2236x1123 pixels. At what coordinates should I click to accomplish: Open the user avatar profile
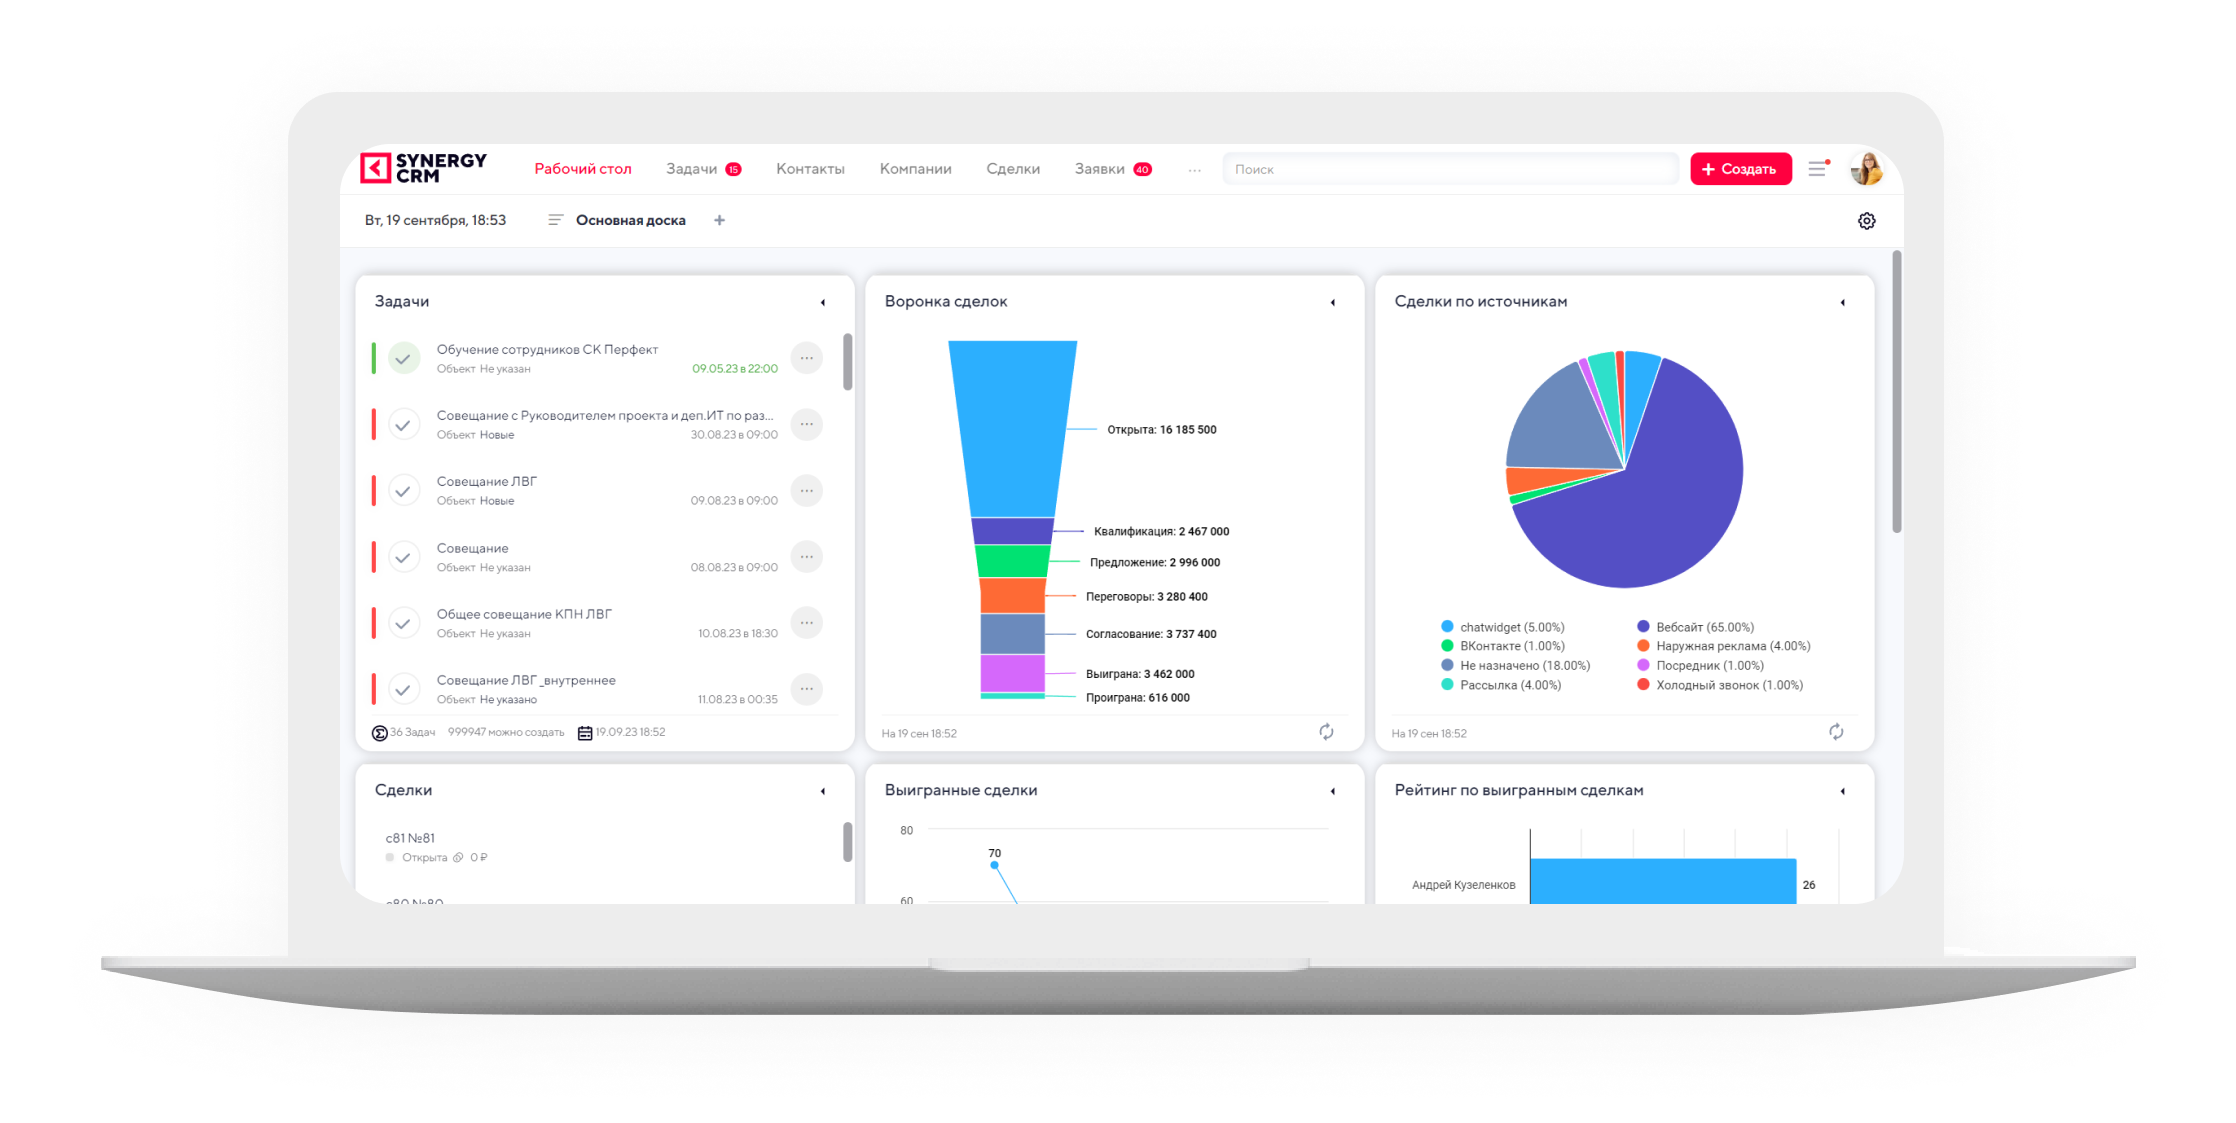1866,169
